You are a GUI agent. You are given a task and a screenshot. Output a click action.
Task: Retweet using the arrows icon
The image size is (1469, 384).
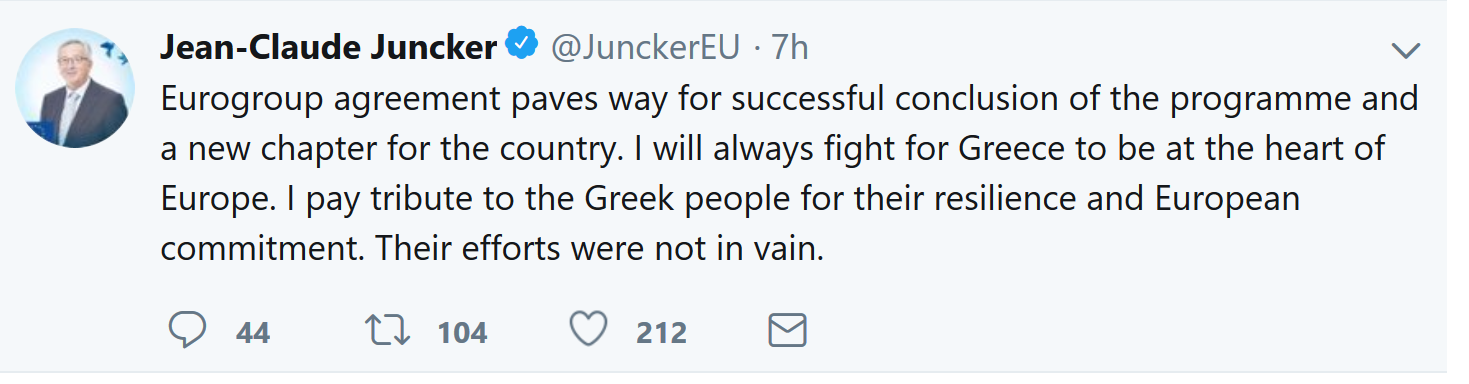pyautogui.click(x=389, y=331)
